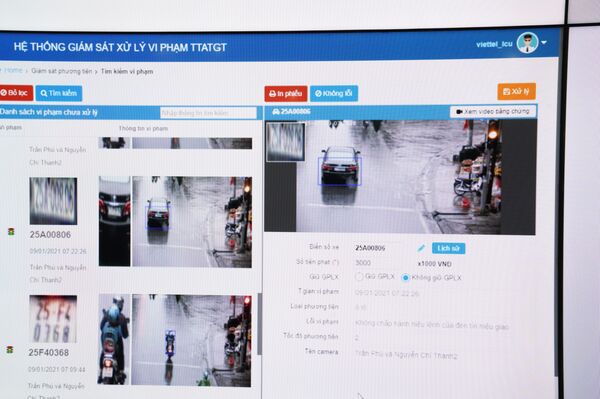Screen dimensions: 600x399
Task: Open wide street photo for 25F40368 row
Action: click(x=191, y=340)
